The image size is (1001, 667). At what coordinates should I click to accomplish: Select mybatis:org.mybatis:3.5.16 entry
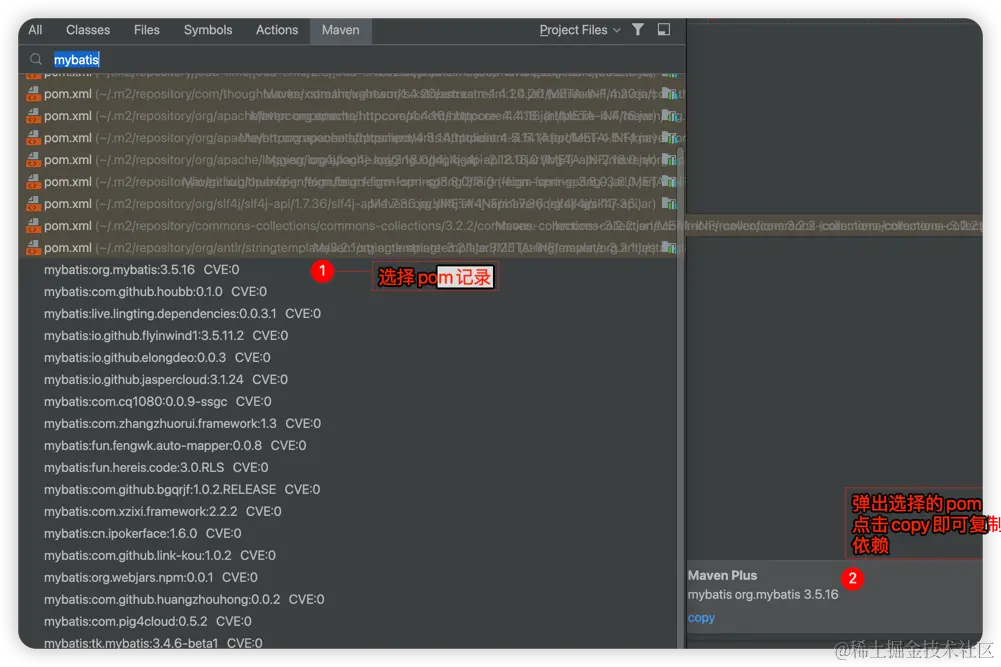(141, 269)
